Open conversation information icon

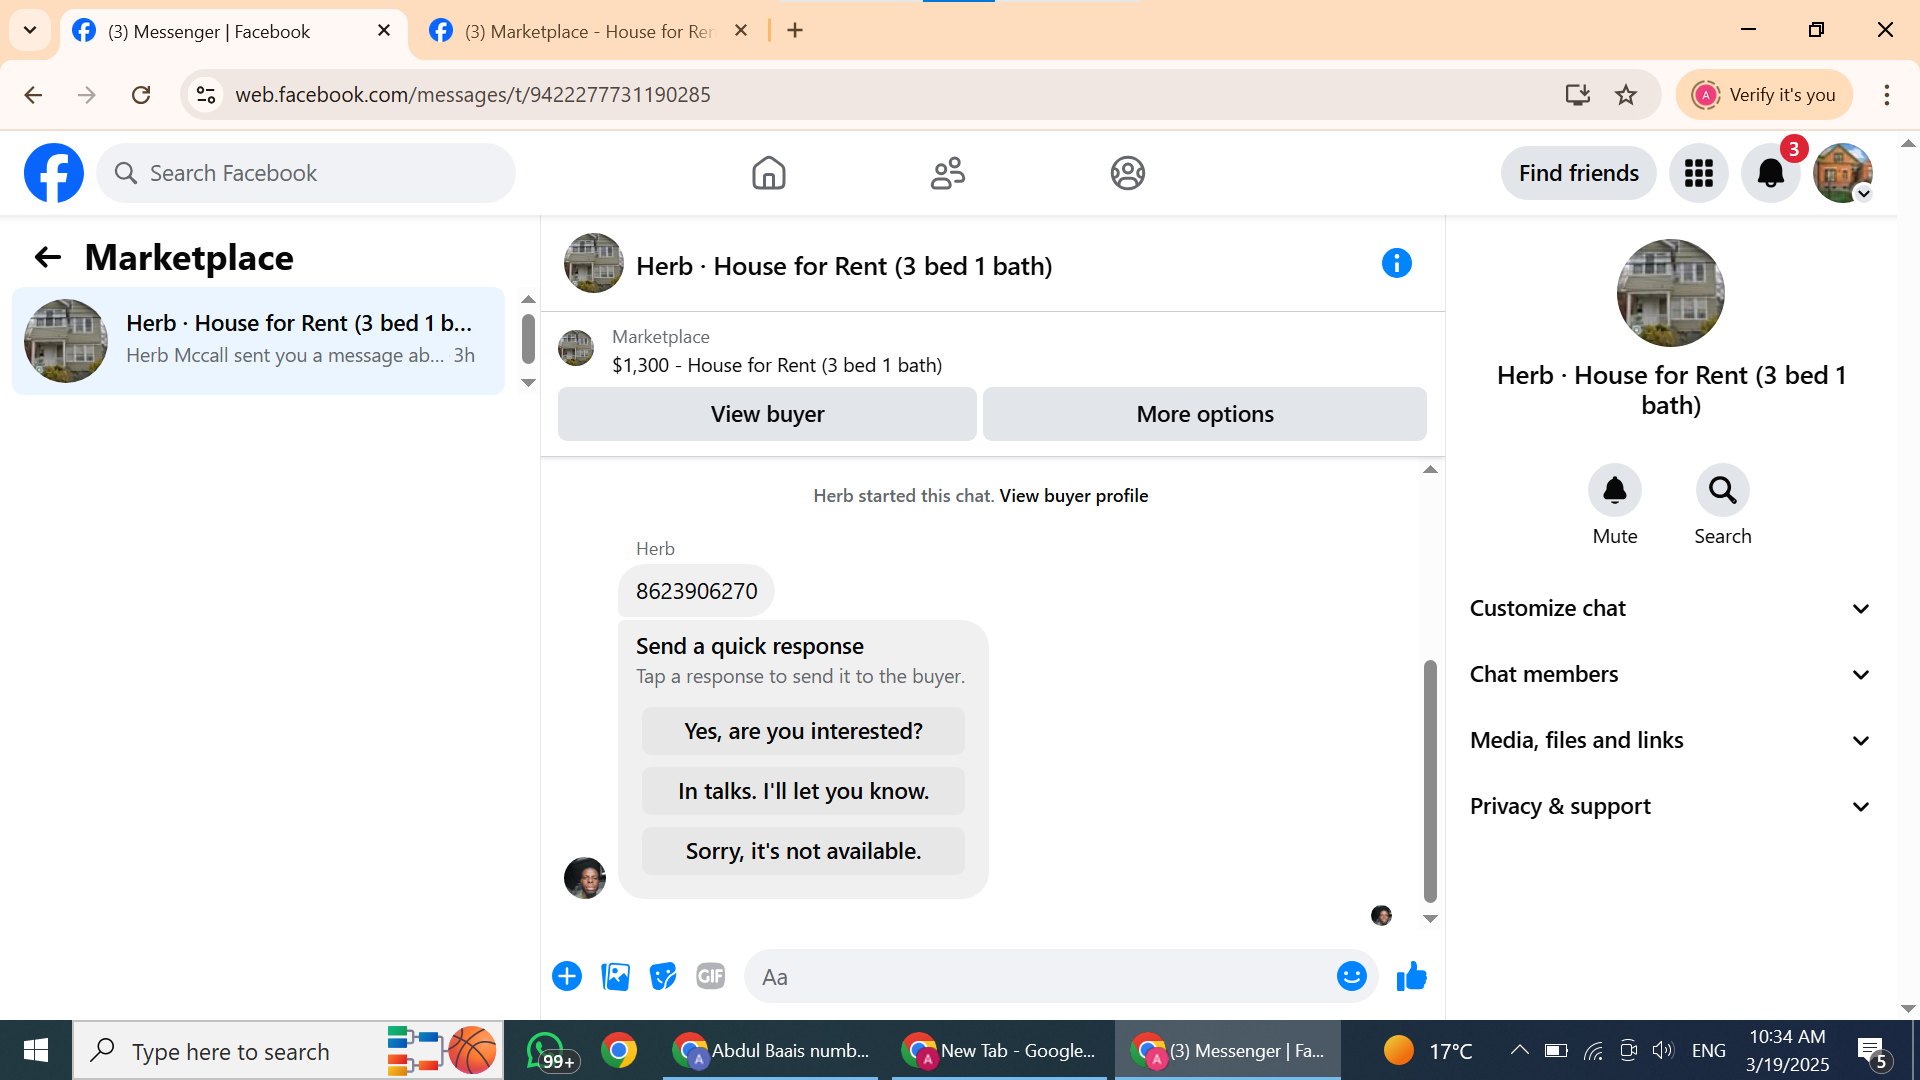[x=1396, y=264]
